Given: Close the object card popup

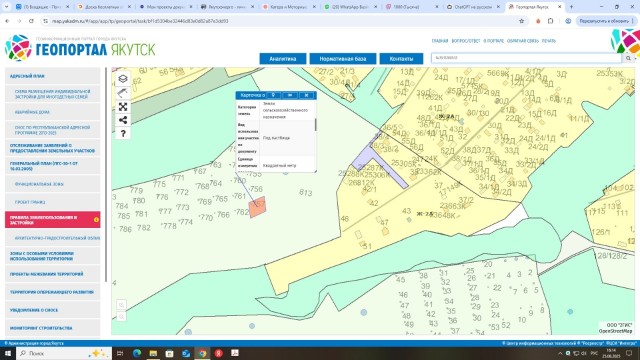Looking at the screenshot, I should 306,95.
